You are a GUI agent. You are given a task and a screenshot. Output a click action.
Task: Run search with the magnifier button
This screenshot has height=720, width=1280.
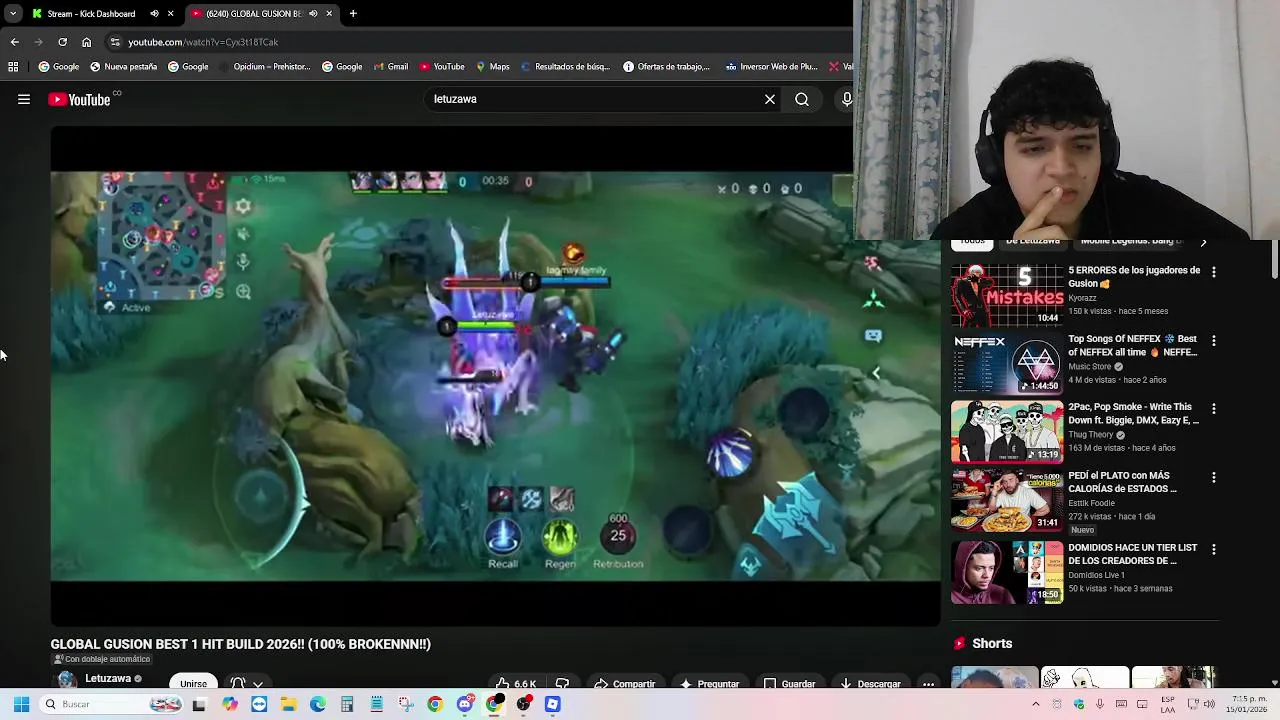tap(802, 99)
